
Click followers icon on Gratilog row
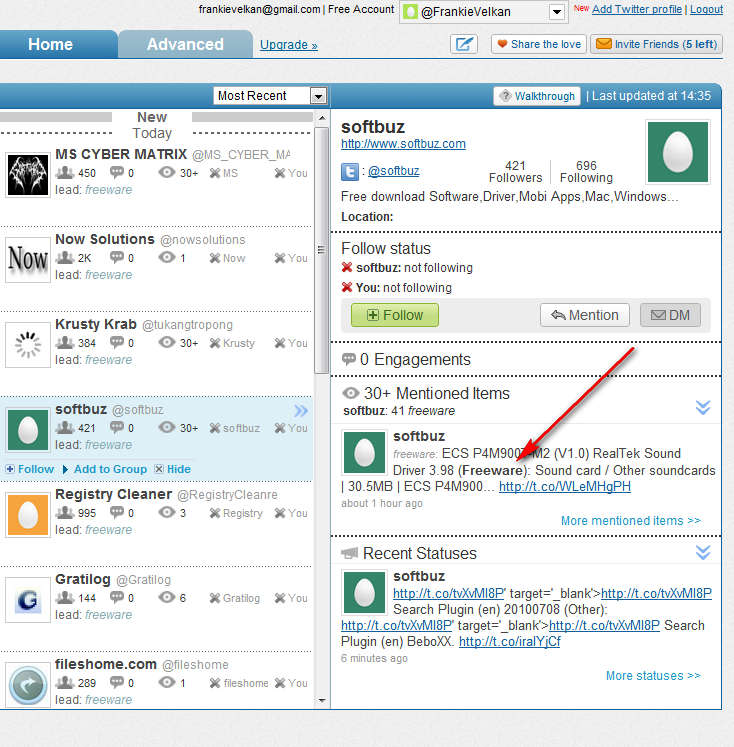coord(65,597)
